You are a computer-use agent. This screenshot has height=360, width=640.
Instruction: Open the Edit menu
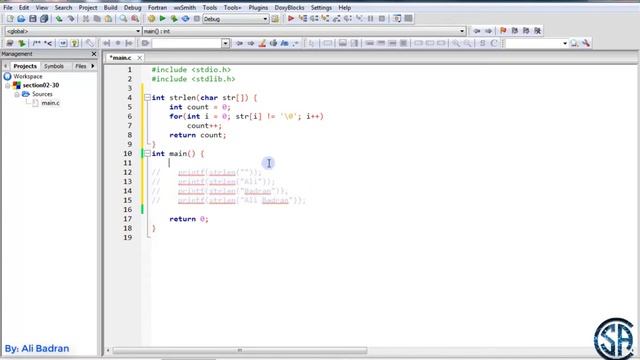pyautogui.click(x=24, y=7)
